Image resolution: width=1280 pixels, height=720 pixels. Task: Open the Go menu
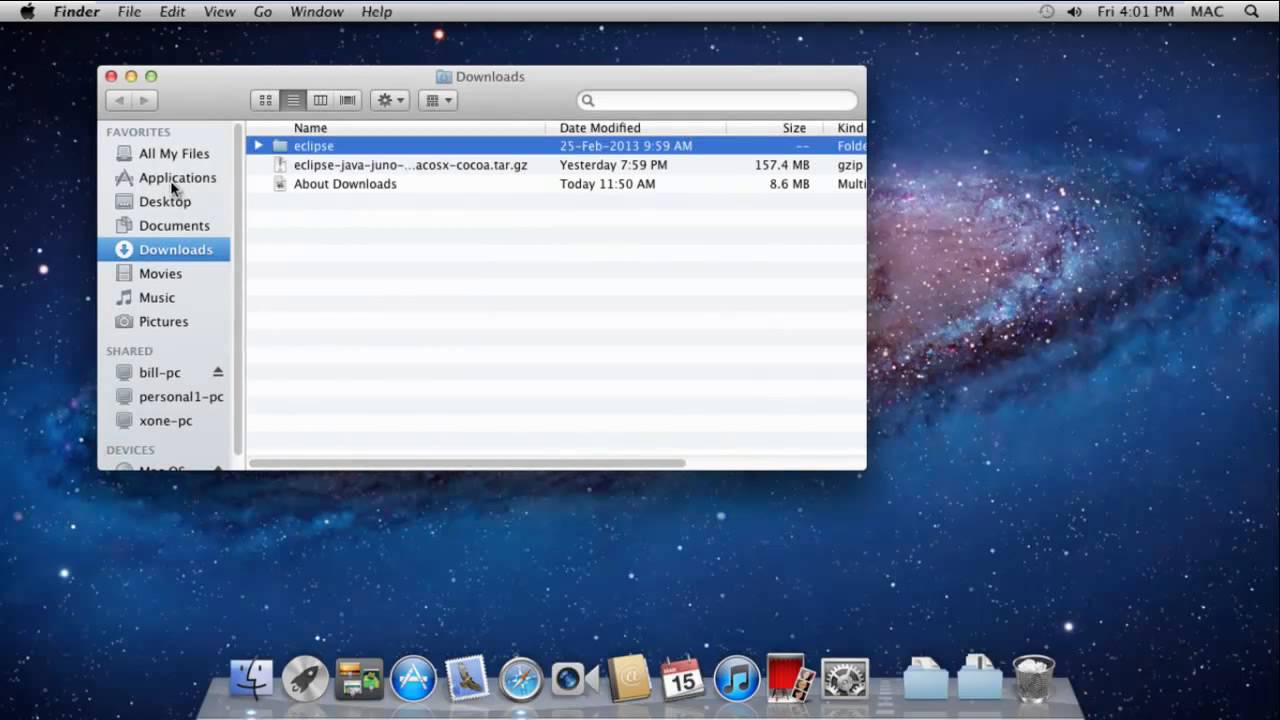[x=263, y=11]
